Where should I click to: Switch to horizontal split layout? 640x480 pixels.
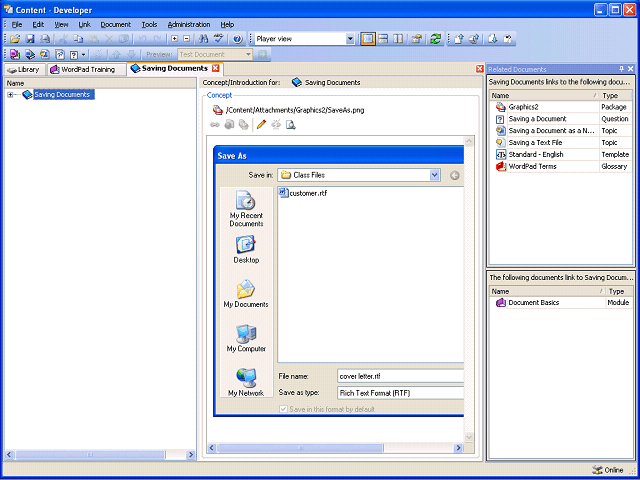[x=383, y=39]
